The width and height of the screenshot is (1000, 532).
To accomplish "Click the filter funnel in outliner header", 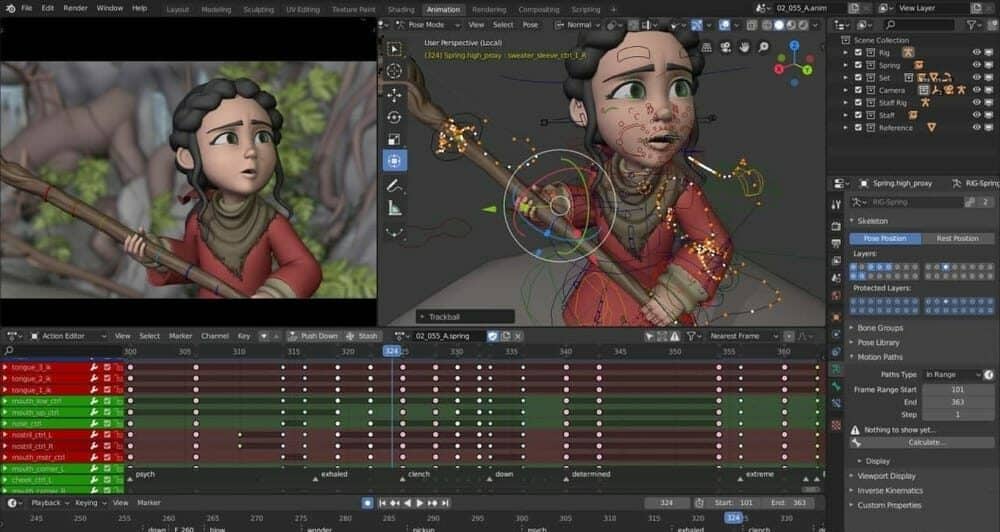I will (x=971, y=25).
